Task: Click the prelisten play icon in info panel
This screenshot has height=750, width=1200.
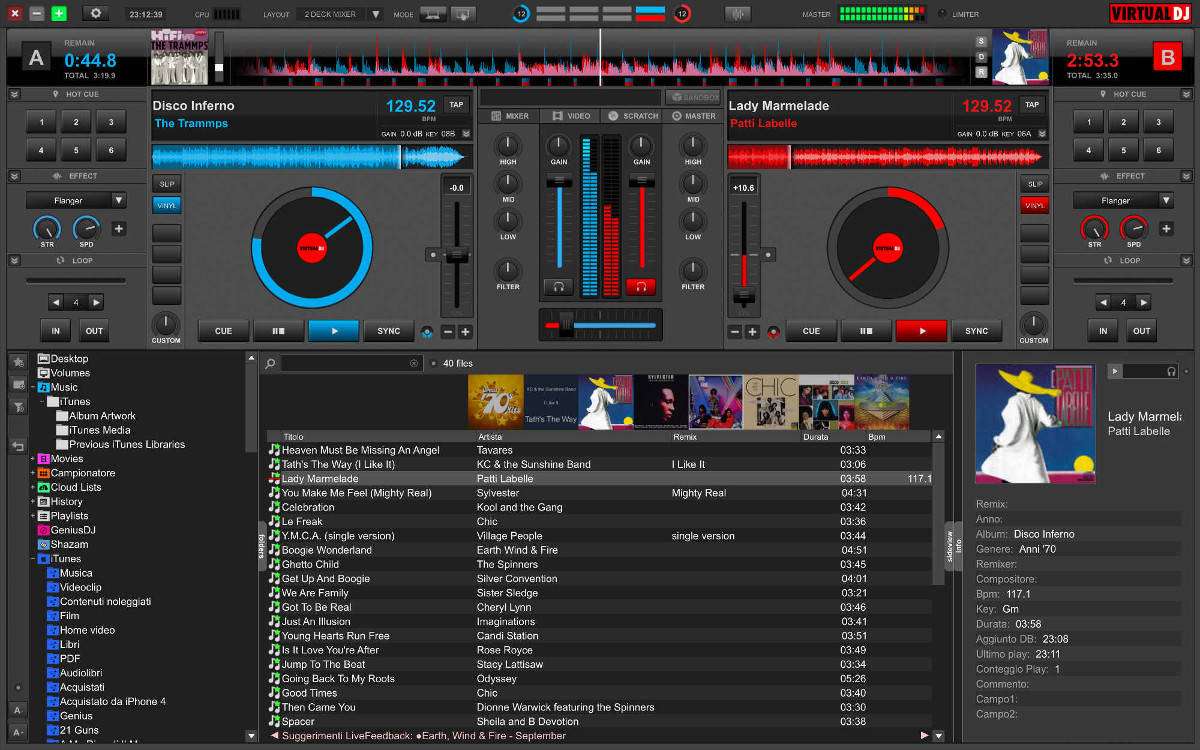Action: click(1114, 371)
